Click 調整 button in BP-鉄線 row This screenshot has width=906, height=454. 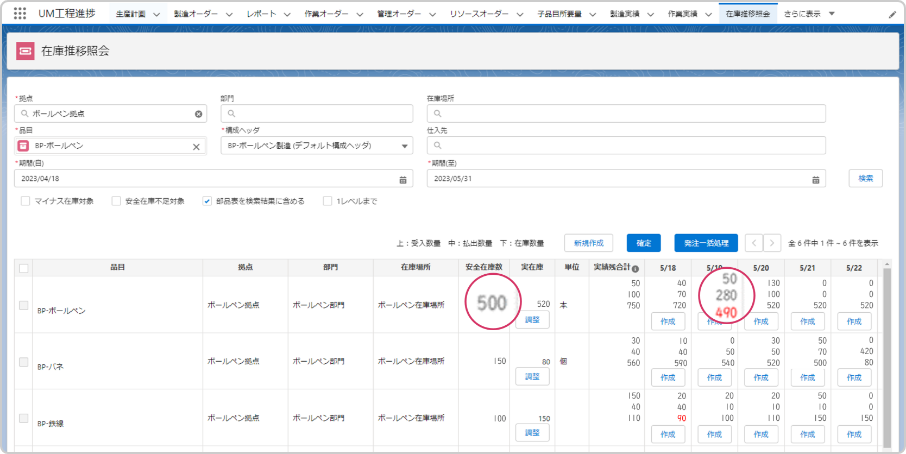(x=532, y=433)
